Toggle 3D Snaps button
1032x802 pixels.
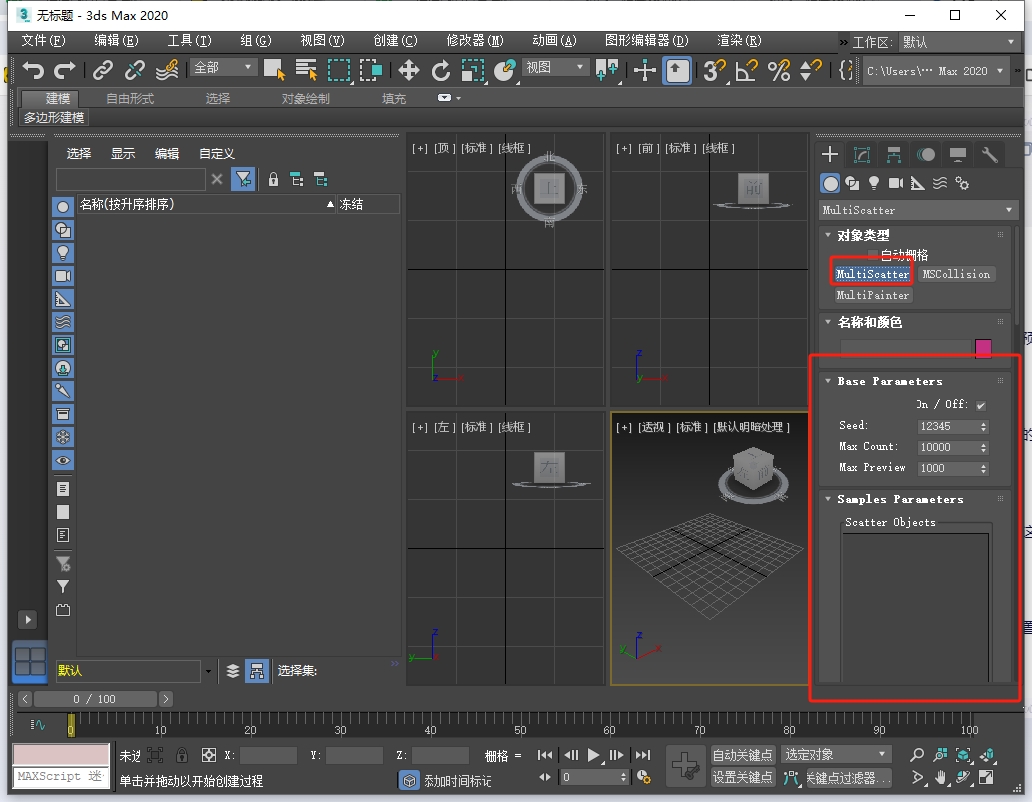[714, 70]
